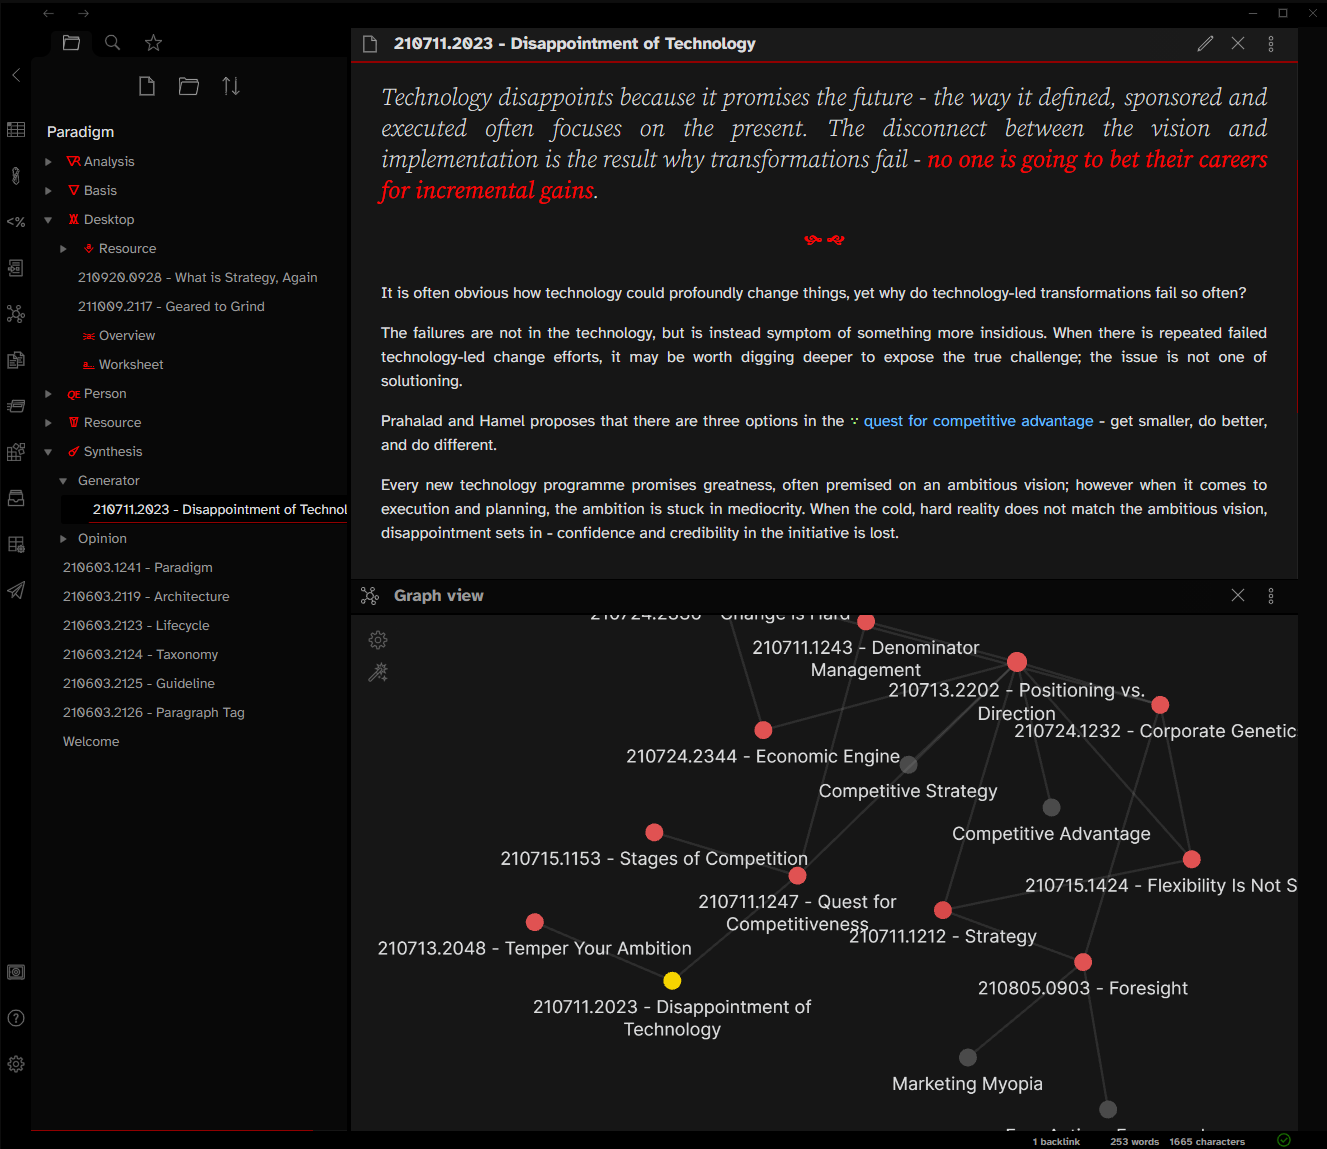The height and width of the screenshot is (1149, 1327).
Task: Click the inbox tray ribbon icon
Action: pyautogui.click(x=16, y=498)
